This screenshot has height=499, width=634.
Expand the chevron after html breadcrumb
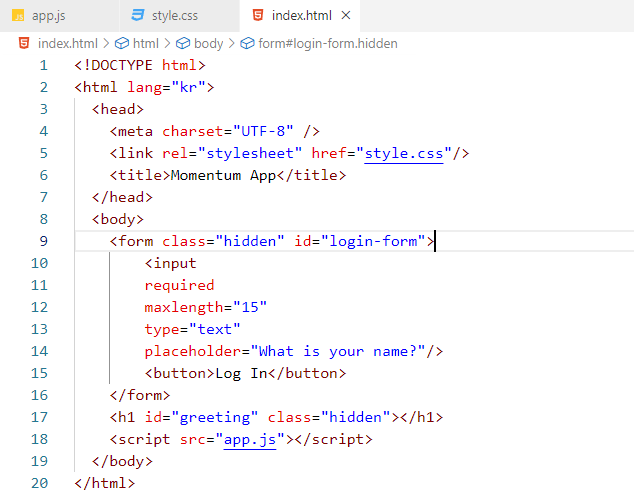[x=167, y=43]
